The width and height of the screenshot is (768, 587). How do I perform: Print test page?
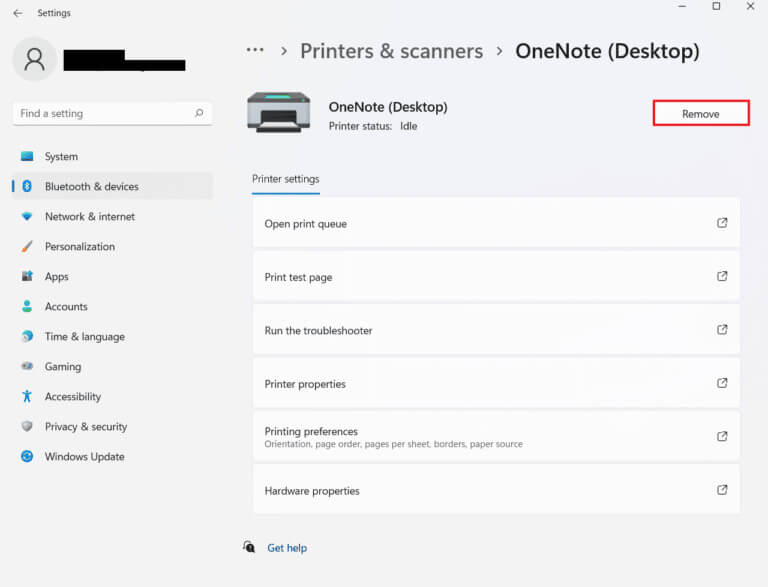[x=496, y=277]
